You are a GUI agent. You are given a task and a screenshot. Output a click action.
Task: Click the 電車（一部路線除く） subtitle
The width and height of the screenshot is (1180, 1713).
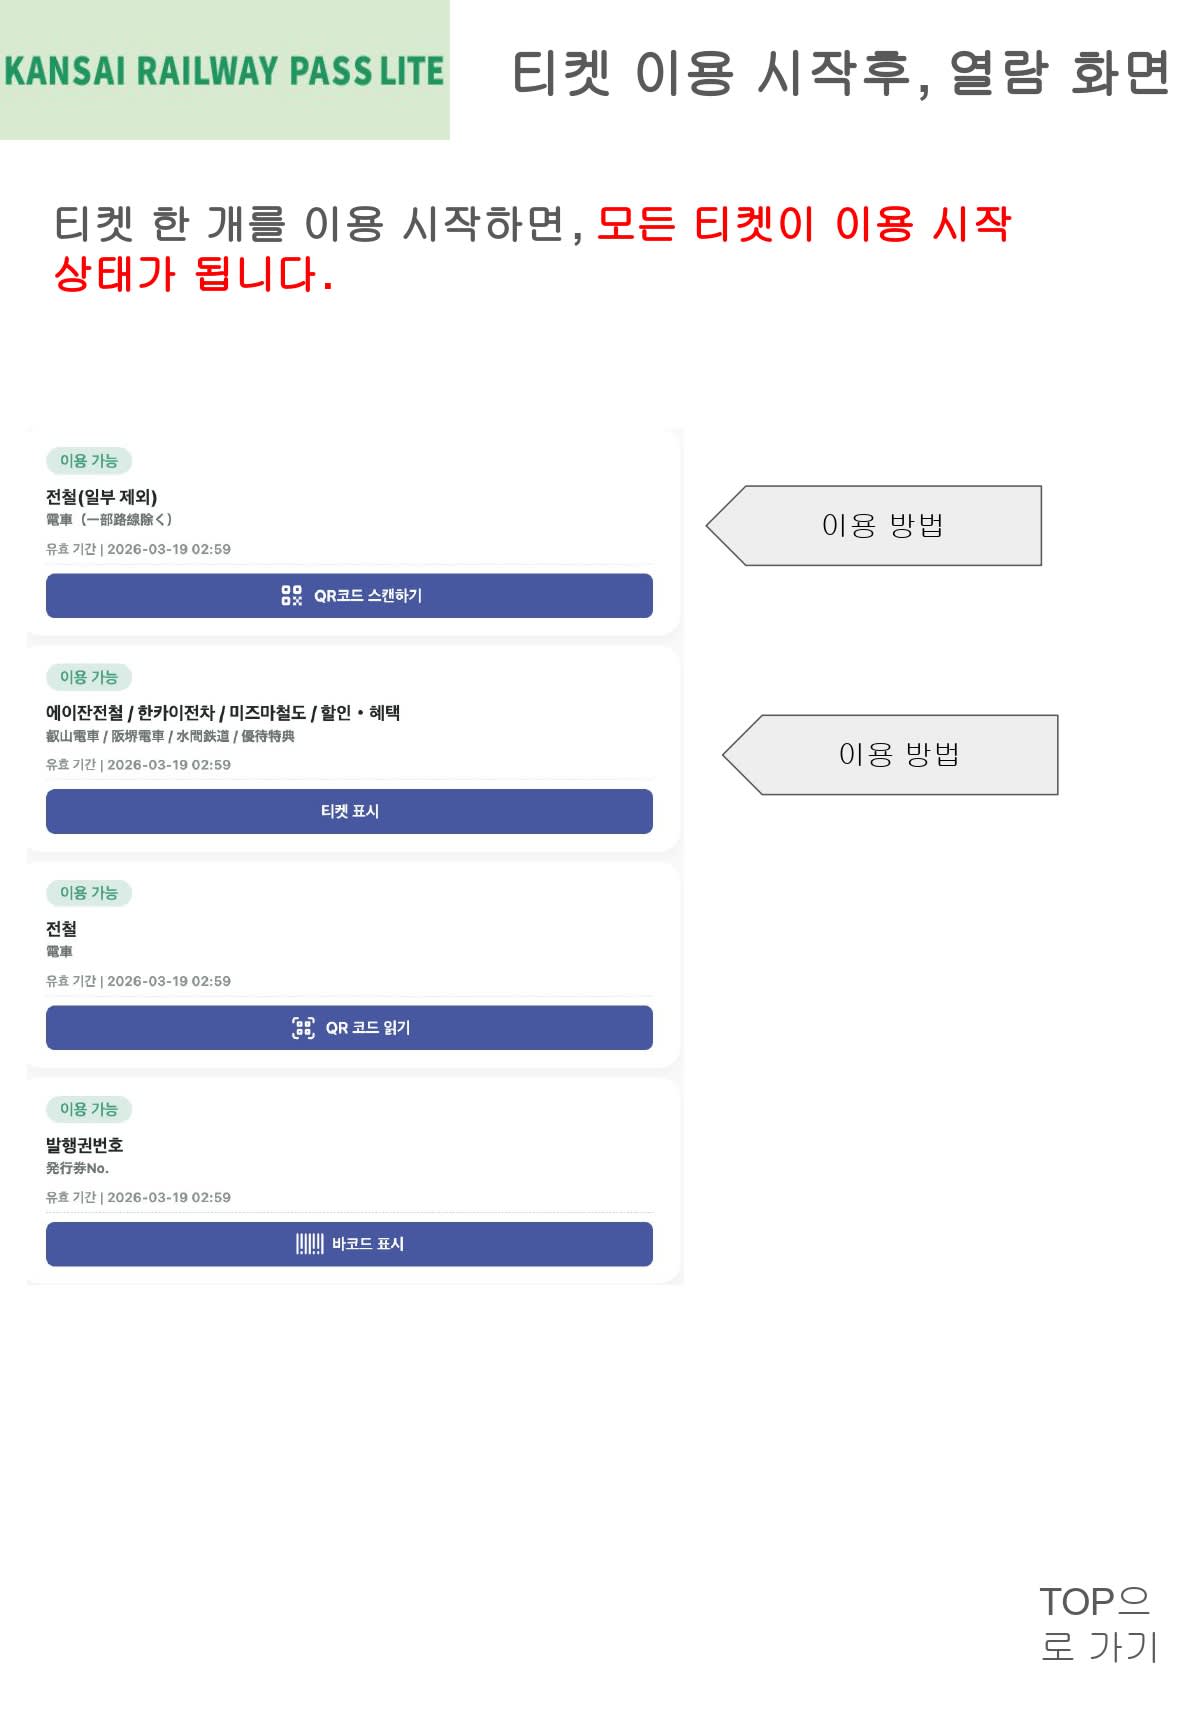point(109,520)
